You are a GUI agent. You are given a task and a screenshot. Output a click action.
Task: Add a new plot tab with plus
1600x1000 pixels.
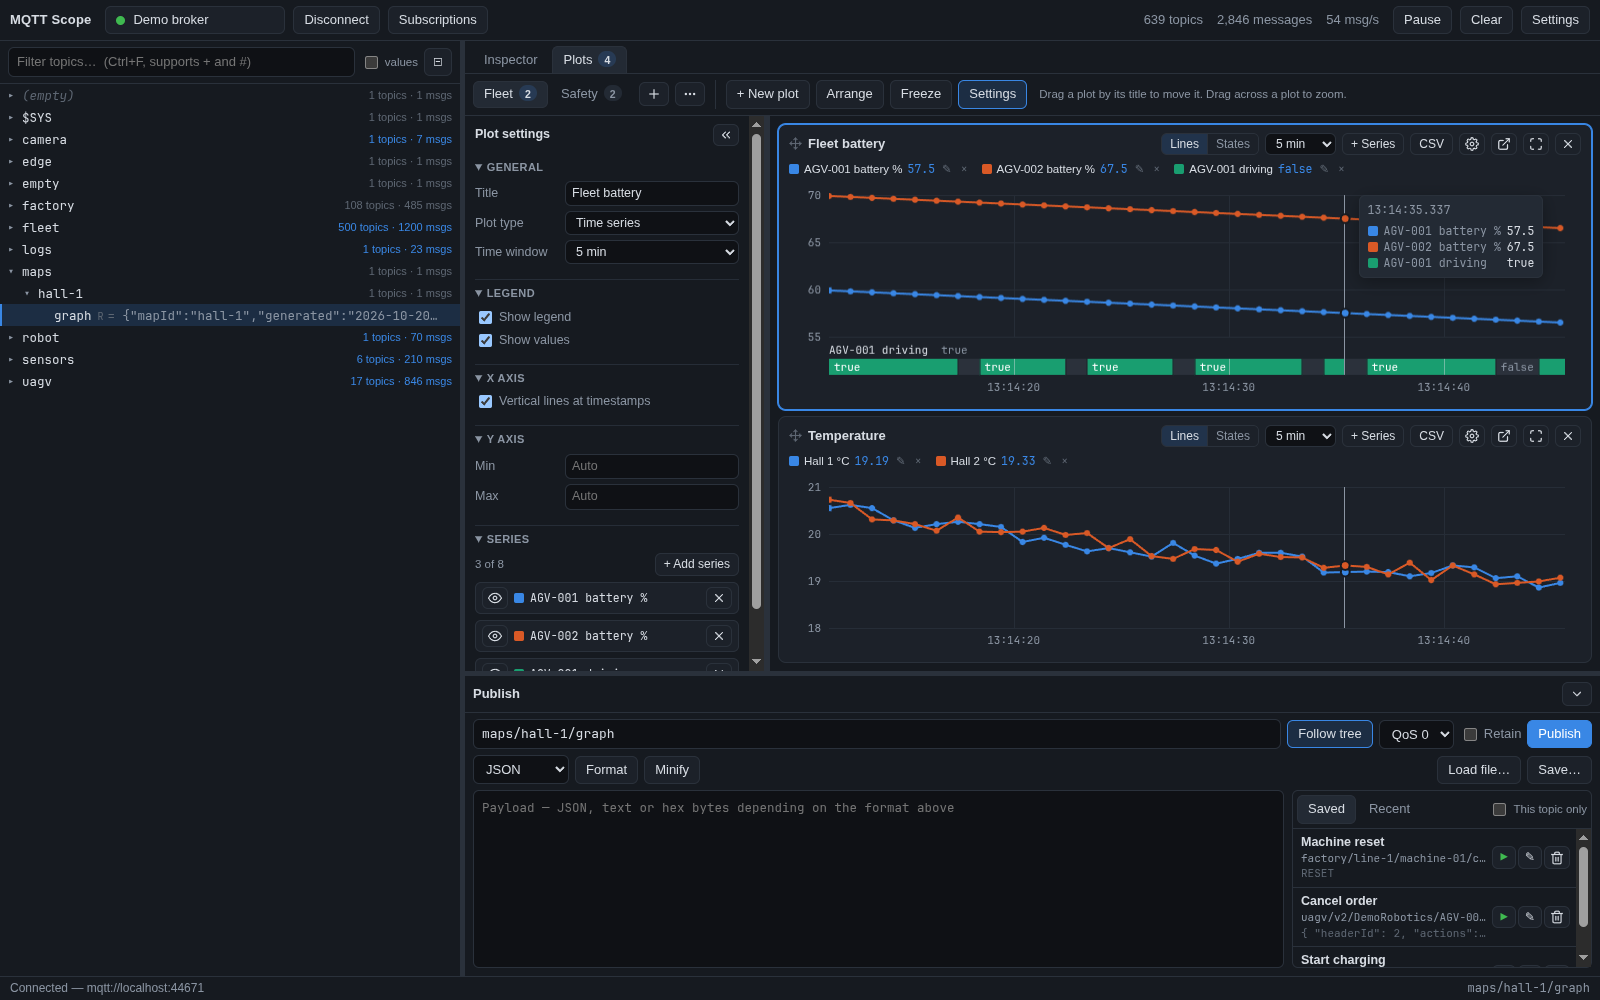point(654,94)
